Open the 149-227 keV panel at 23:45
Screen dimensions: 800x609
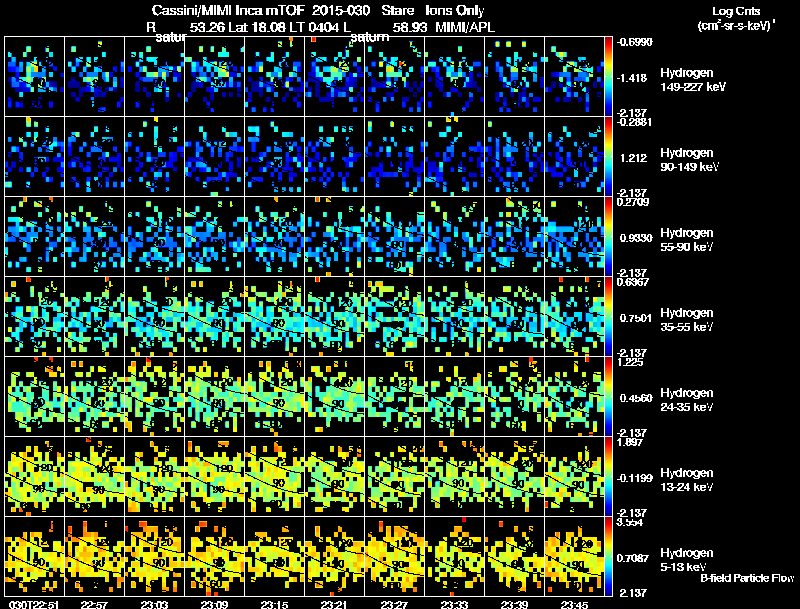click(574, 76)
